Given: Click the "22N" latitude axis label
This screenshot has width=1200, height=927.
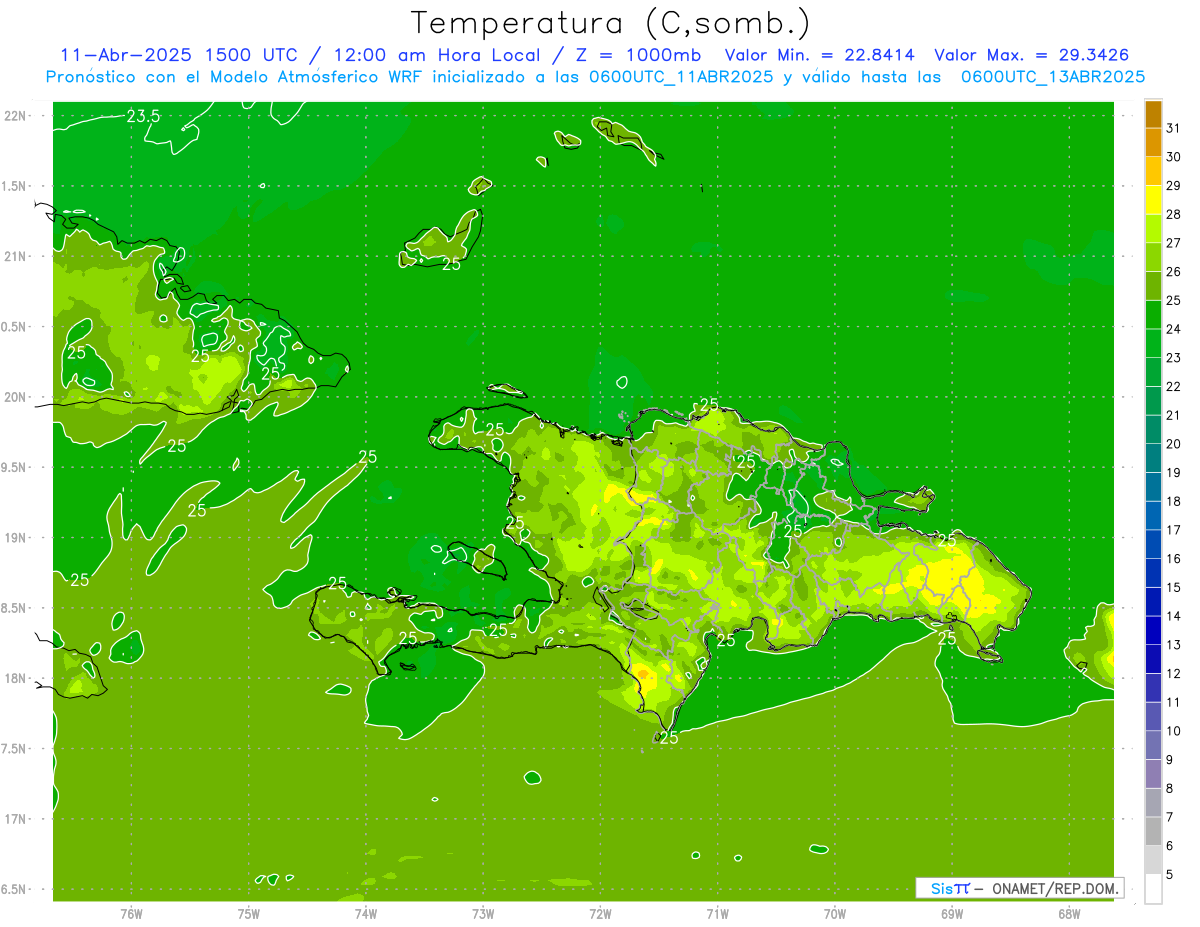Looking at the screenshot, I should click(x=17, y=116).
